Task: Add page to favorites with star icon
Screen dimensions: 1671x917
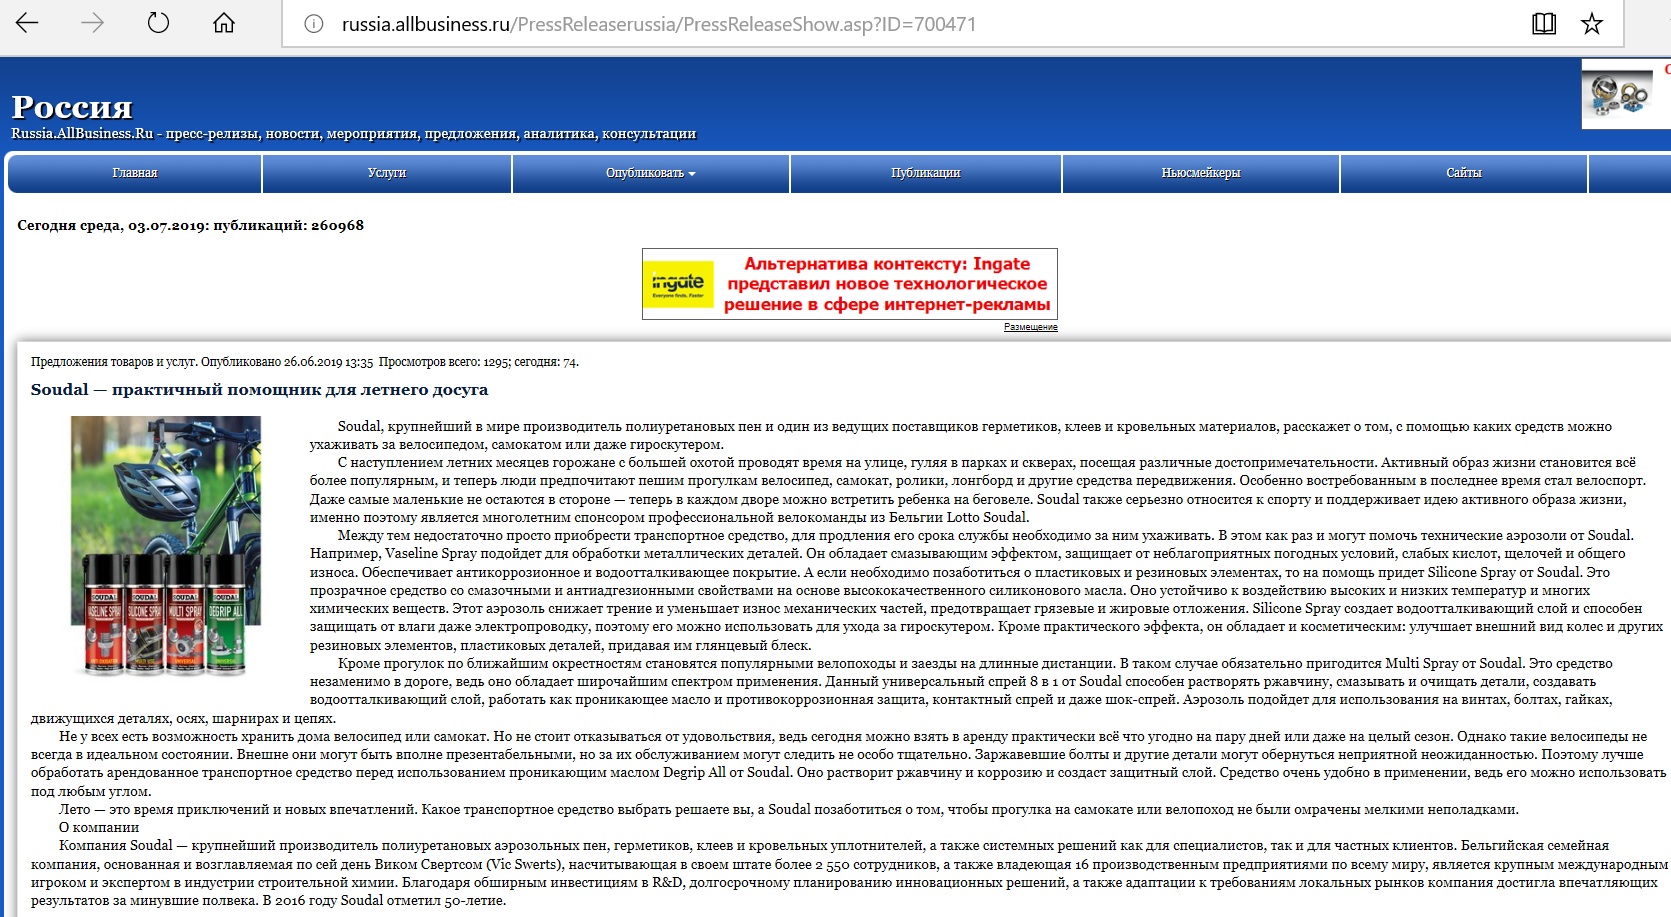Action: coord(1592,24)
